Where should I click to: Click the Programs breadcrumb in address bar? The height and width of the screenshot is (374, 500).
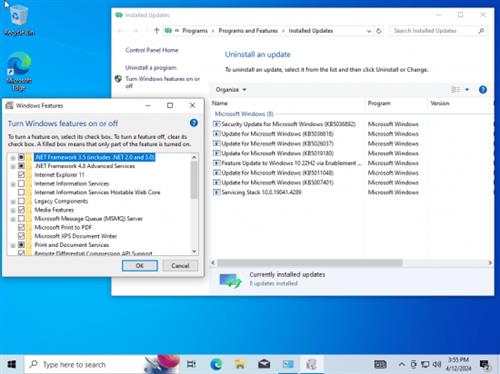195,31
